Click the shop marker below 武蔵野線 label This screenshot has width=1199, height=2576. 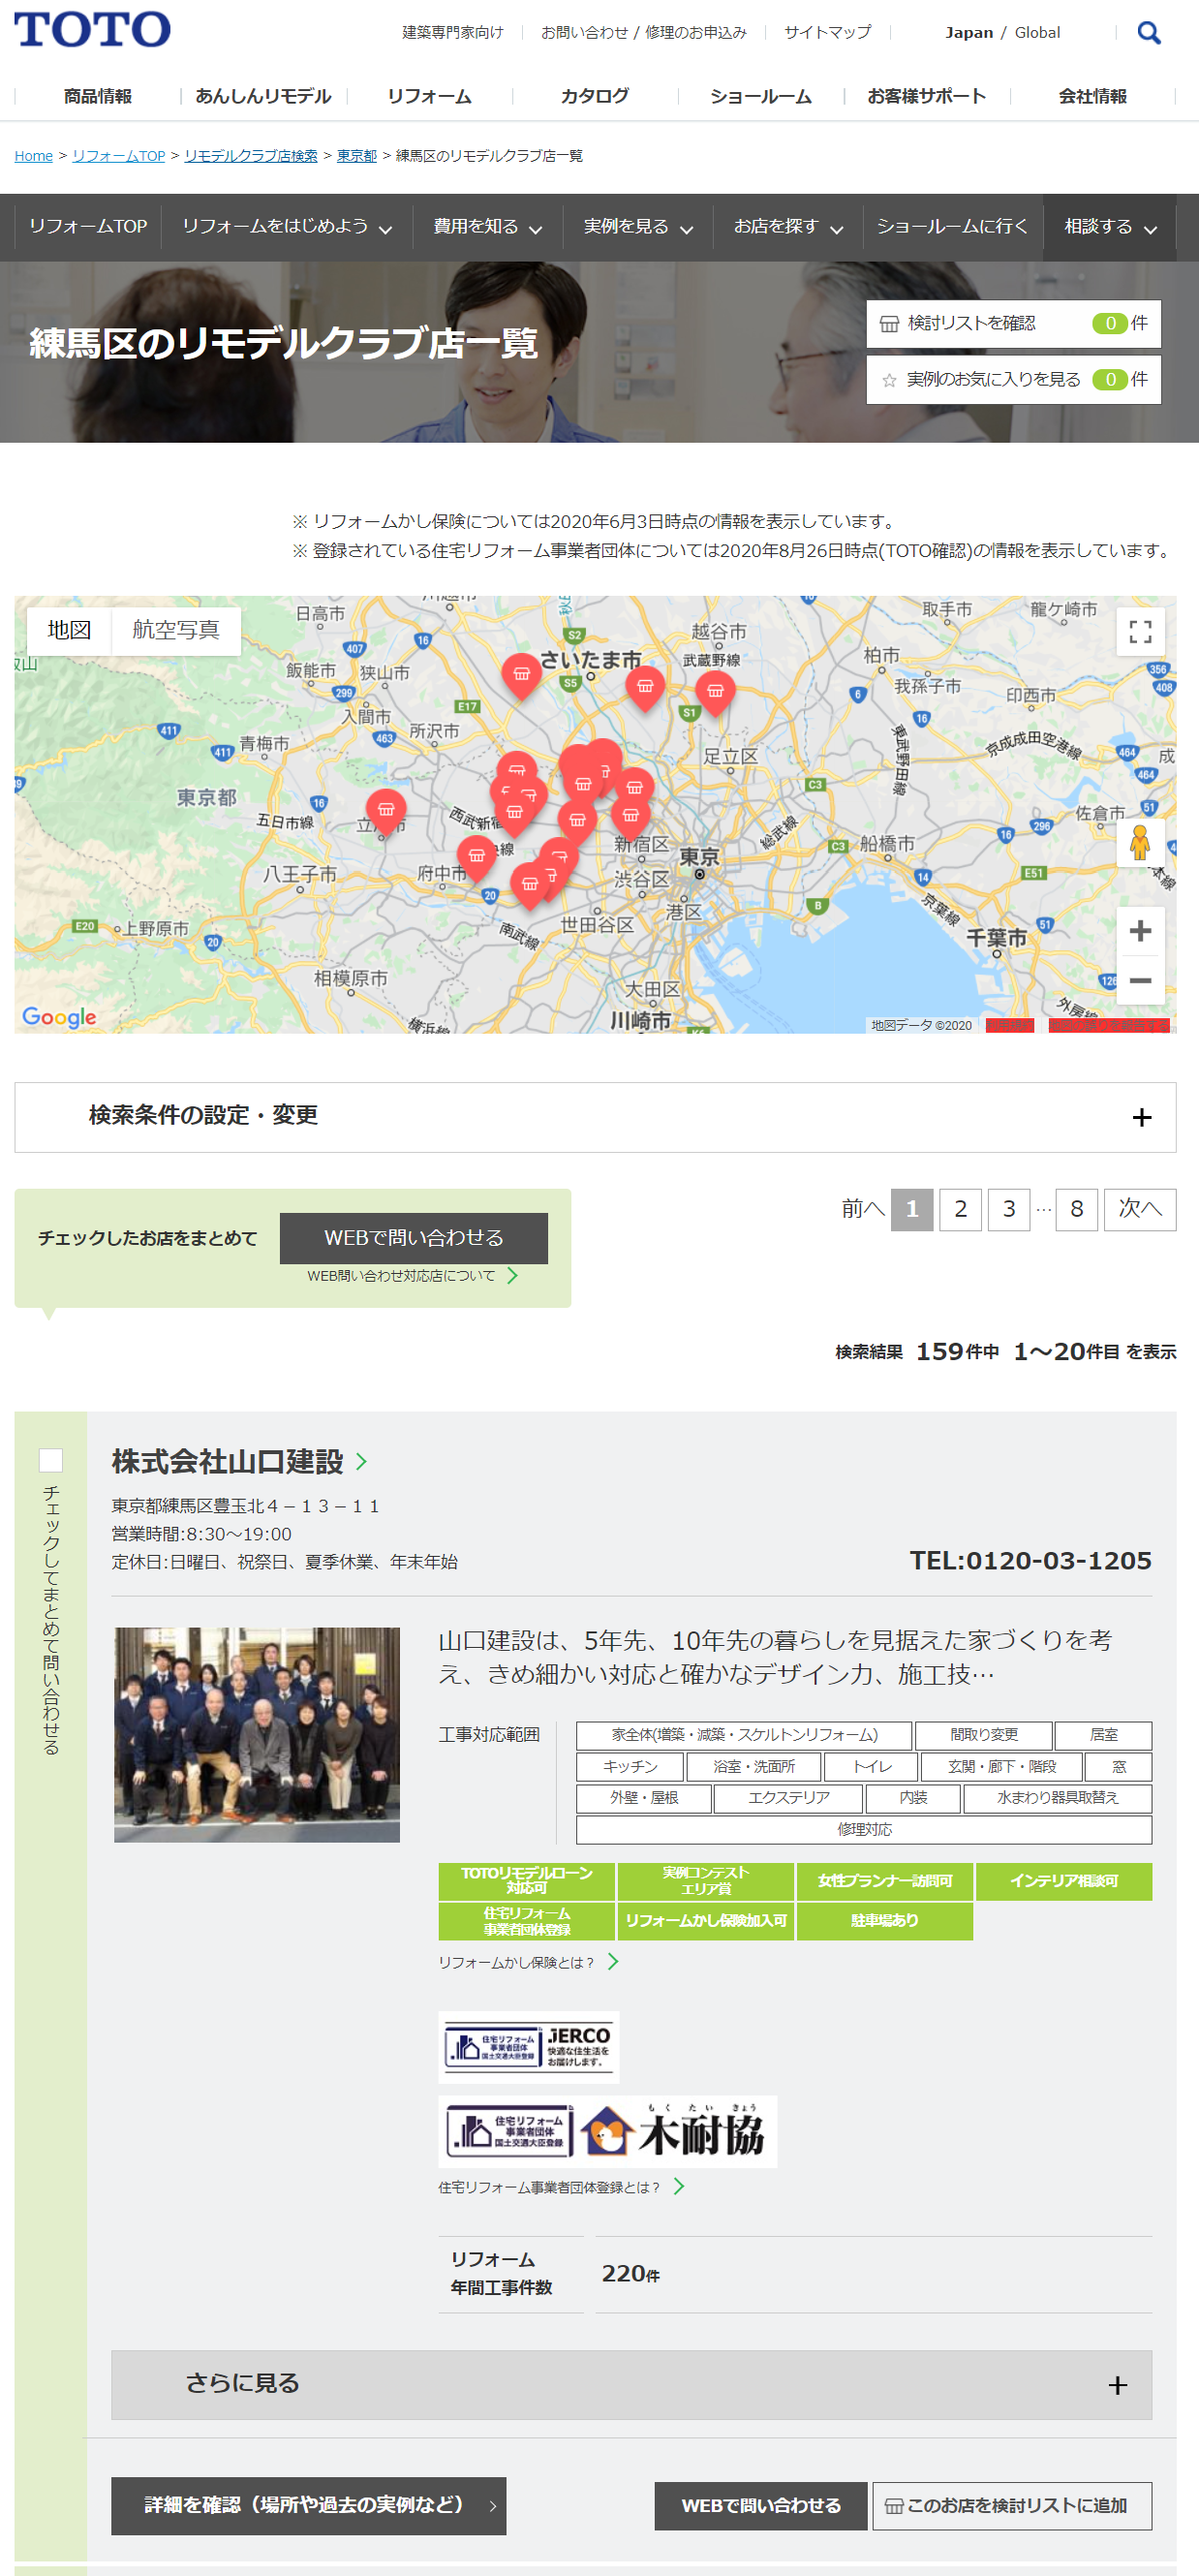[715, 692]
